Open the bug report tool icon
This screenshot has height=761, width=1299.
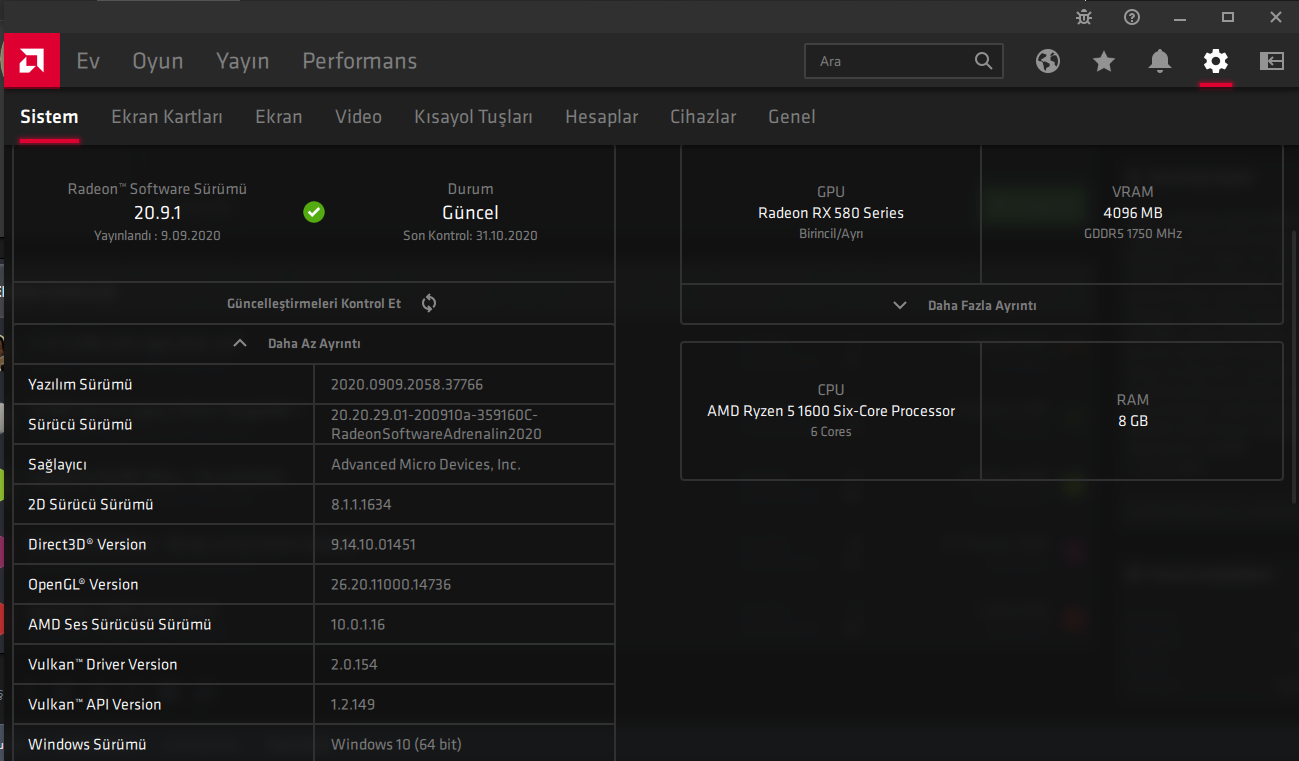click(1084, 17)
